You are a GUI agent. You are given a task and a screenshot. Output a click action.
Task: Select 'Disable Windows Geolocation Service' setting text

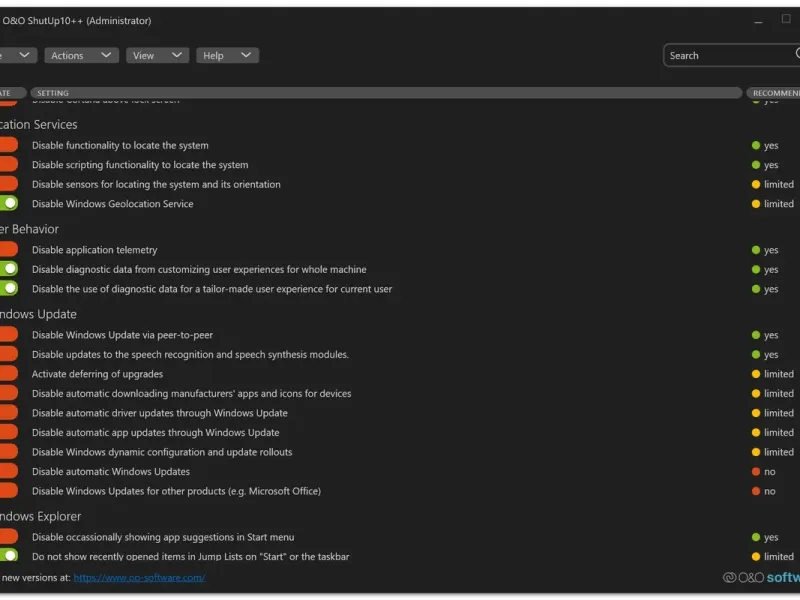pos(113,204)
